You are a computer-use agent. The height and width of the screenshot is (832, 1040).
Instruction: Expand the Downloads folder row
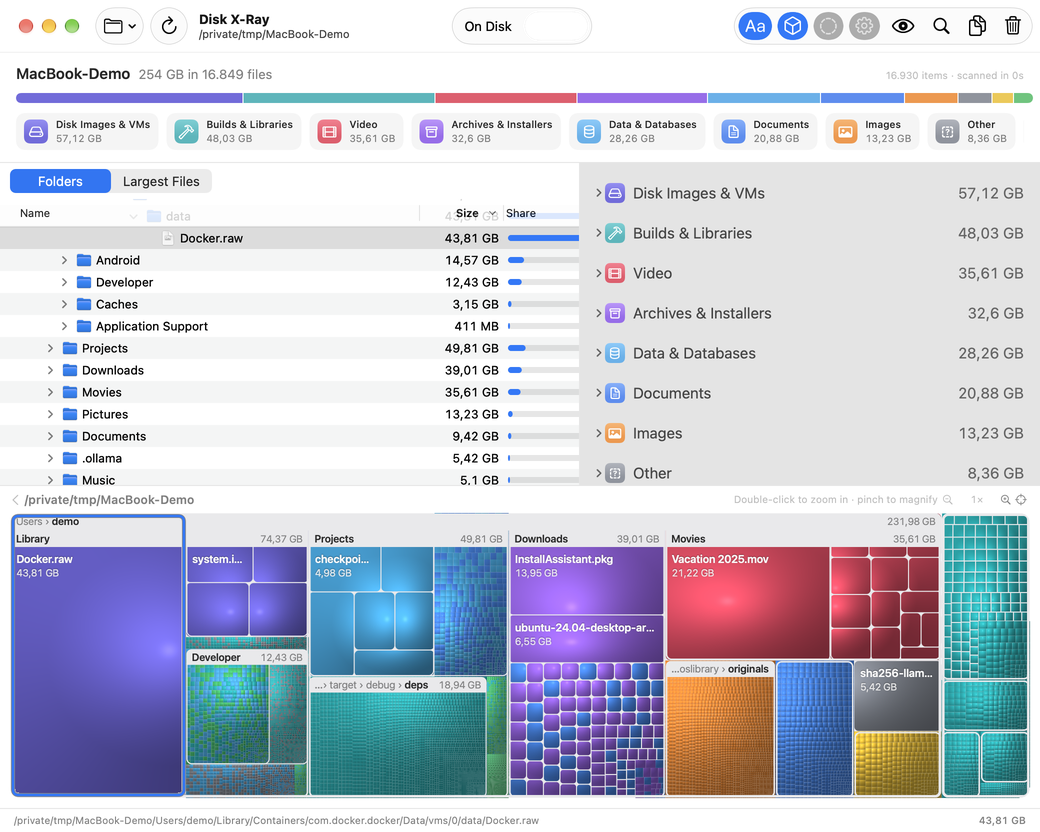point(50,370)
